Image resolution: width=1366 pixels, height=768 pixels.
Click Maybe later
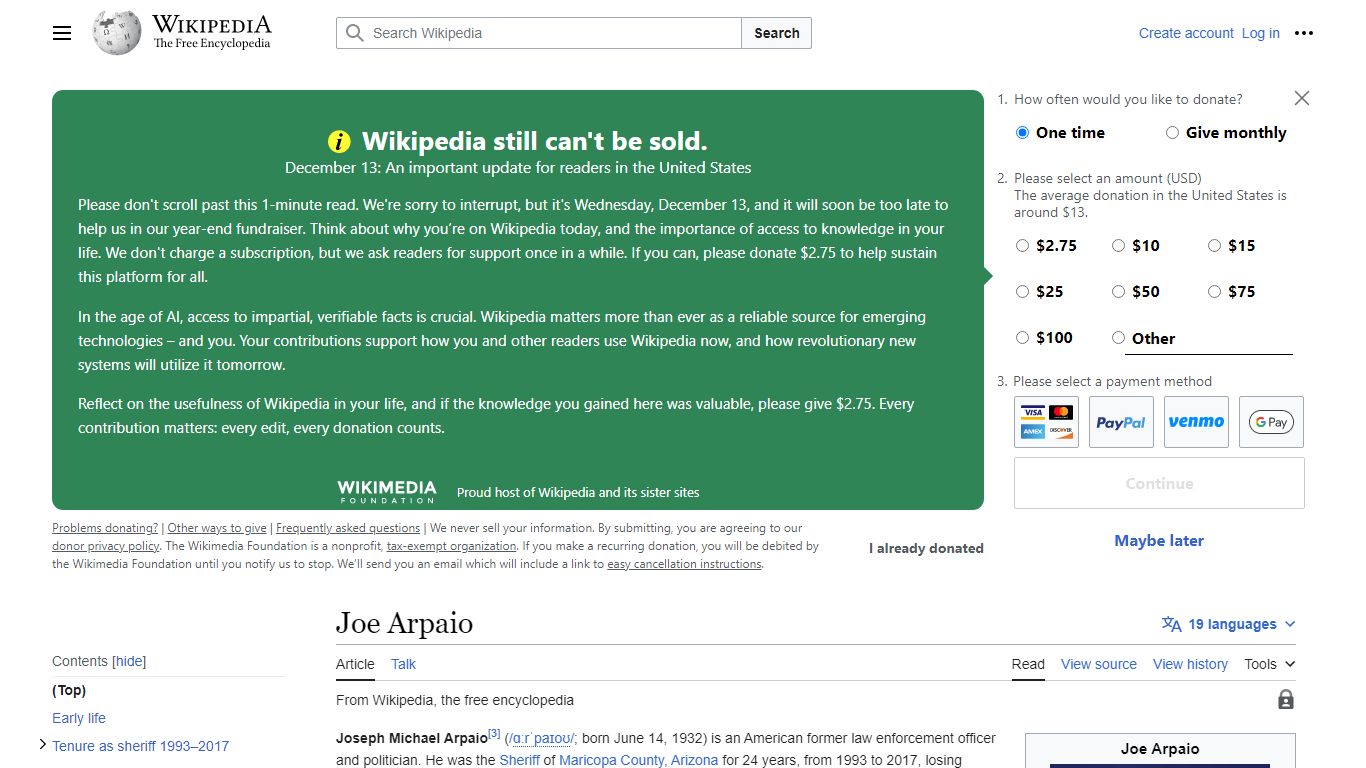pyautogui.click(x=1159, y=540)
